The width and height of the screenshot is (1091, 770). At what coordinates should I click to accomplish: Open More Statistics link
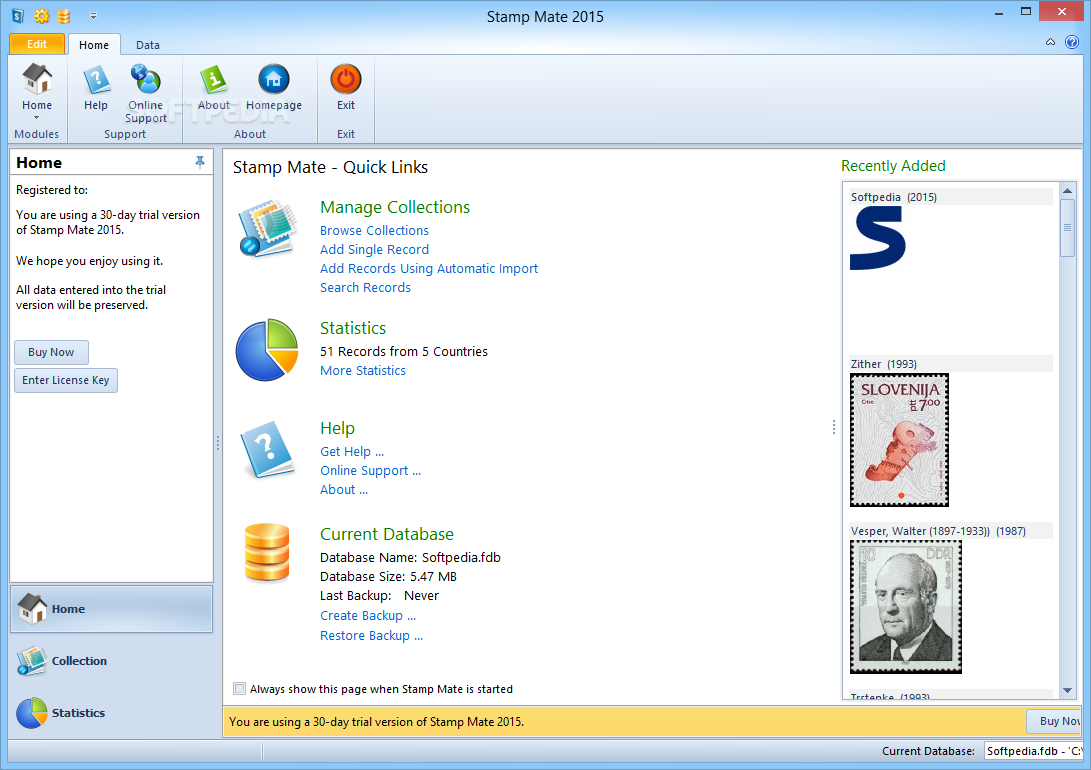[x=363, y=371]
